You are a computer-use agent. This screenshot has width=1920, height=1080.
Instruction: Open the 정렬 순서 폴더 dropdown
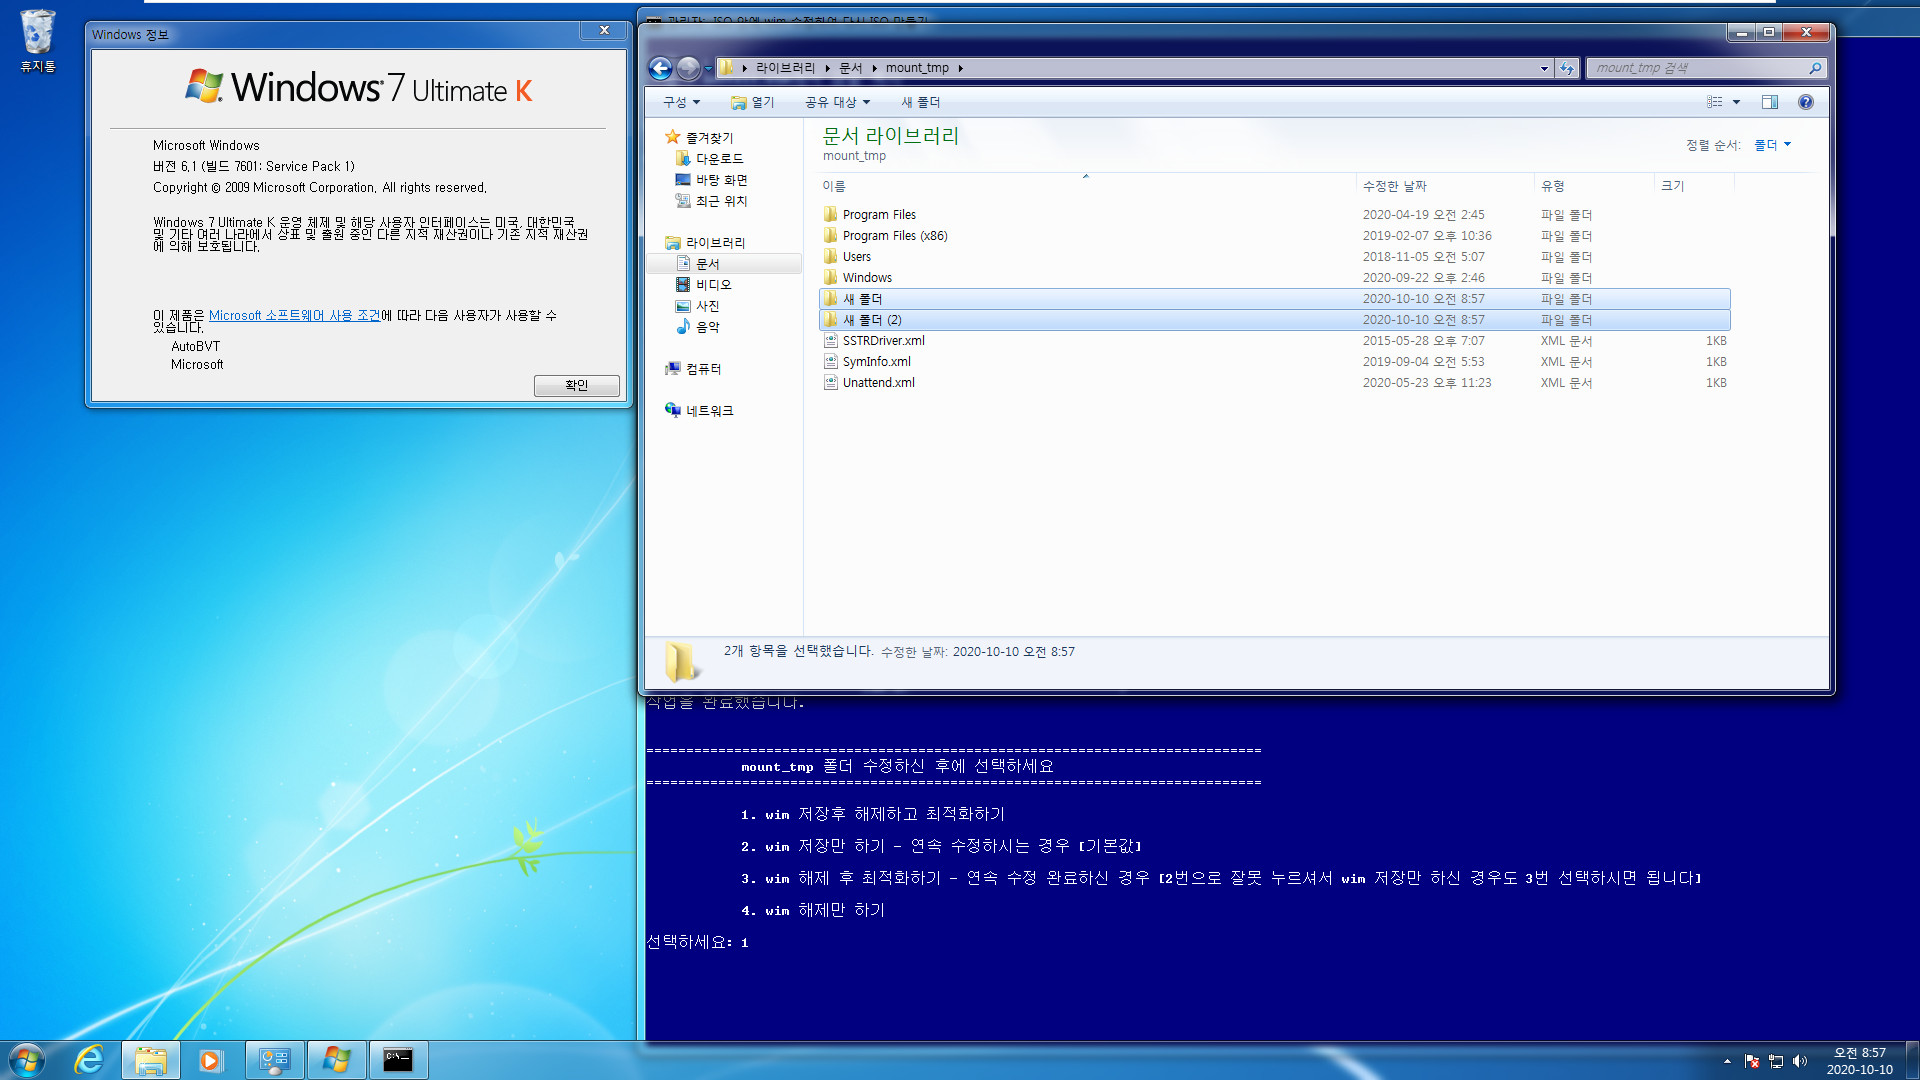[x=1772, y=145]
